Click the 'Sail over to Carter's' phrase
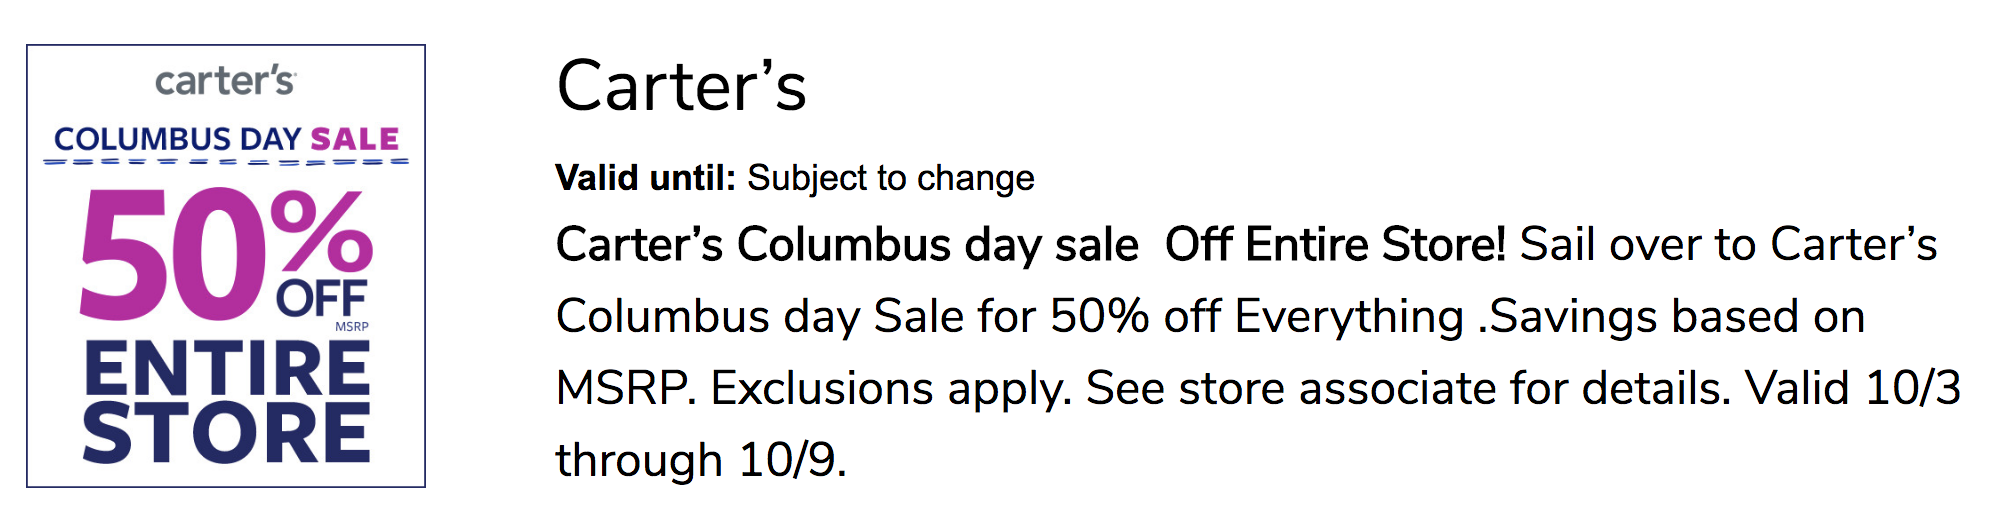This screenshot has width=2004, height=528. tap(1728, 244)
